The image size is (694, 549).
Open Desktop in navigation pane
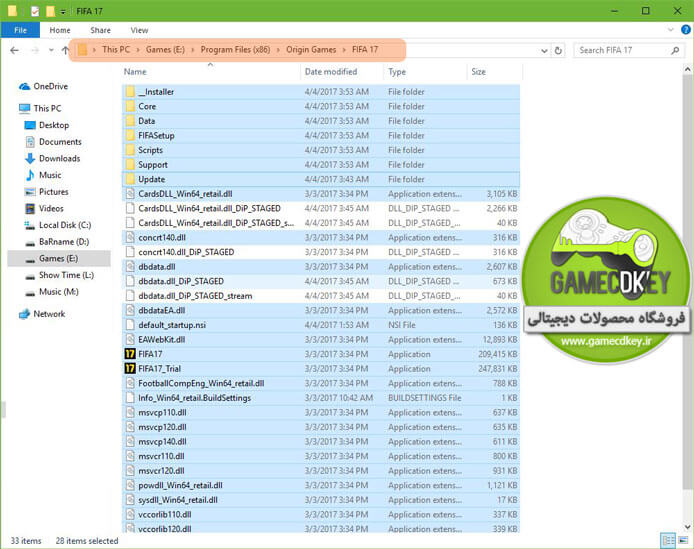point(47,125)
